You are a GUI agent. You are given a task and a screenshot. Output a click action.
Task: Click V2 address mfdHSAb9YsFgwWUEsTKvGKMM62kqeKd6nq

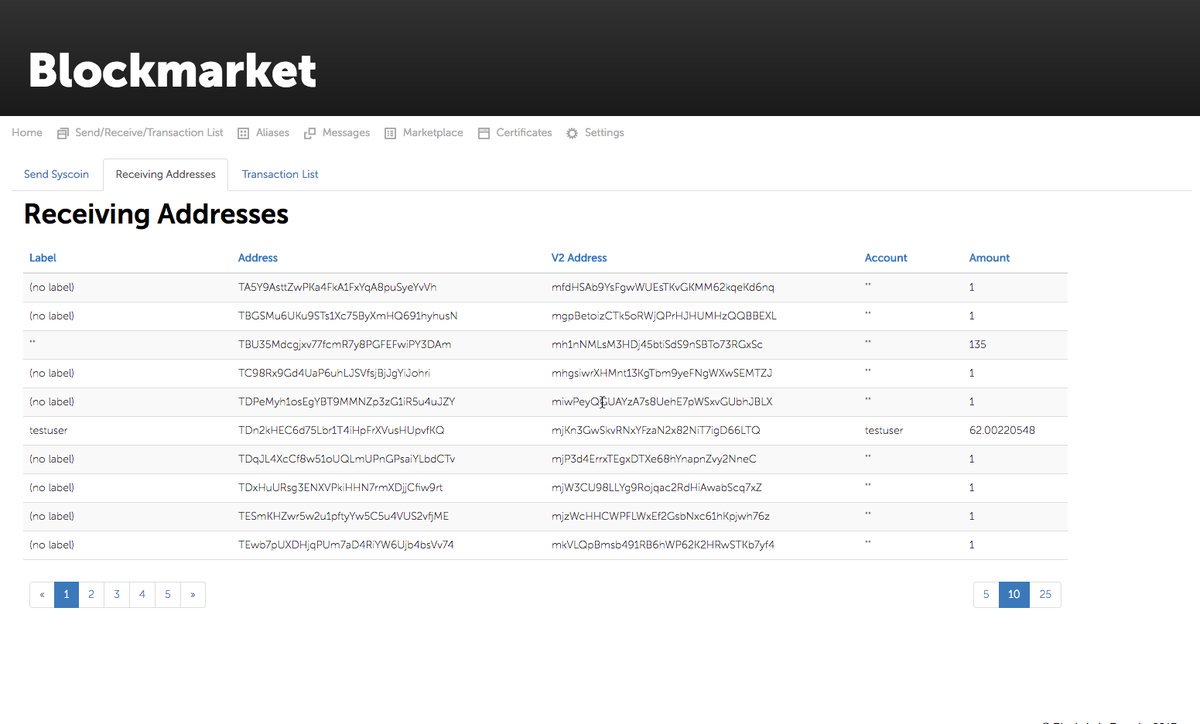(663, 287)
